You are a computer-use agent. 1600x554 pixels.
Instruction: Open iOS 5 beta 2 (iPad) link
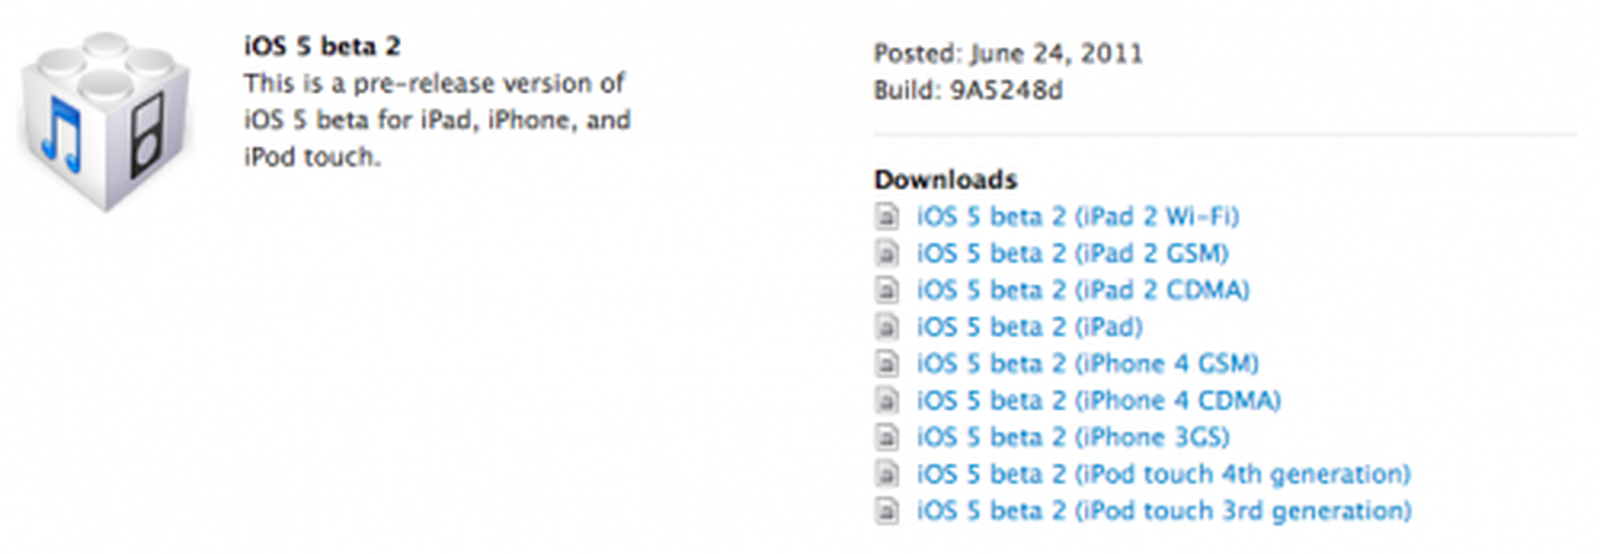click(x=1029, y=327)
